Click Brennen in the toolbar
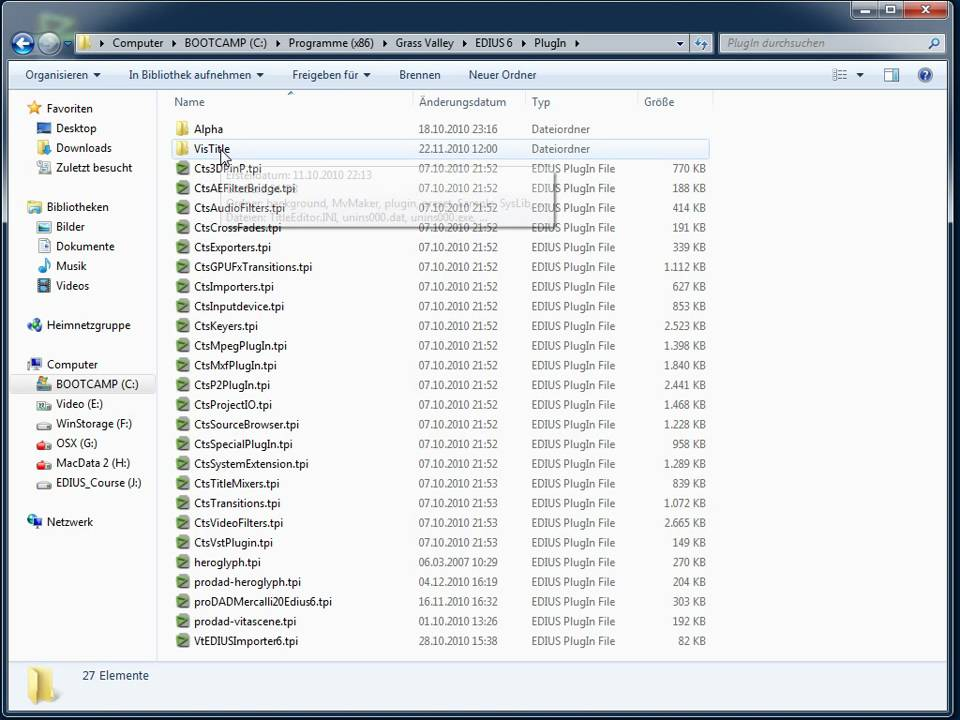Screen dimensions: 960x720 pyautogui.click(x=419, y=75)
